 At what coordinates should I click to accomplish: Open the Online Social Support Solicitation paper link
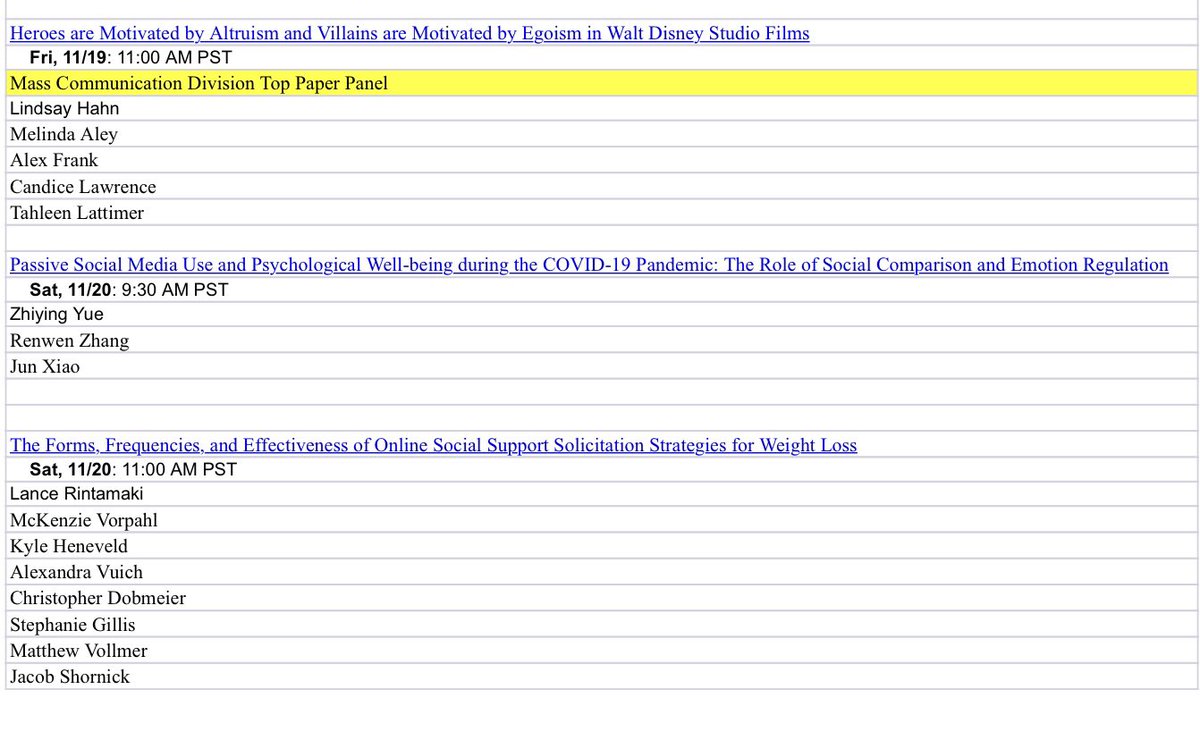click(x=433, y=445)
